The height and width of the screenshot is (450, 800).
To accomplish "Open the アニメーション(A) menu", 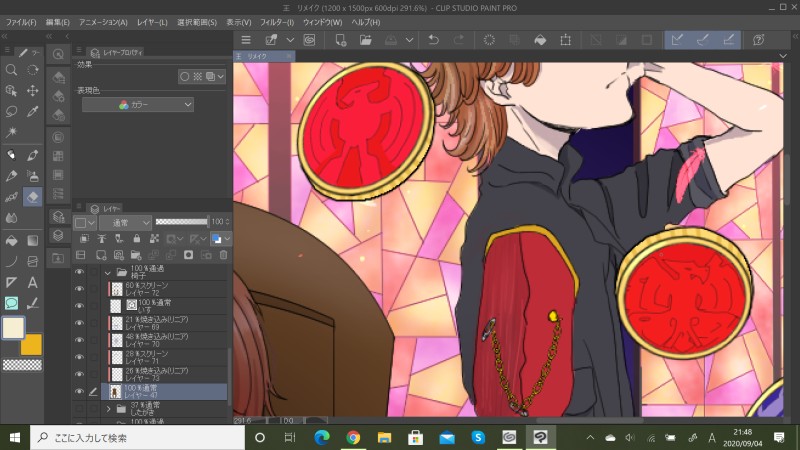I will (103, 22).
